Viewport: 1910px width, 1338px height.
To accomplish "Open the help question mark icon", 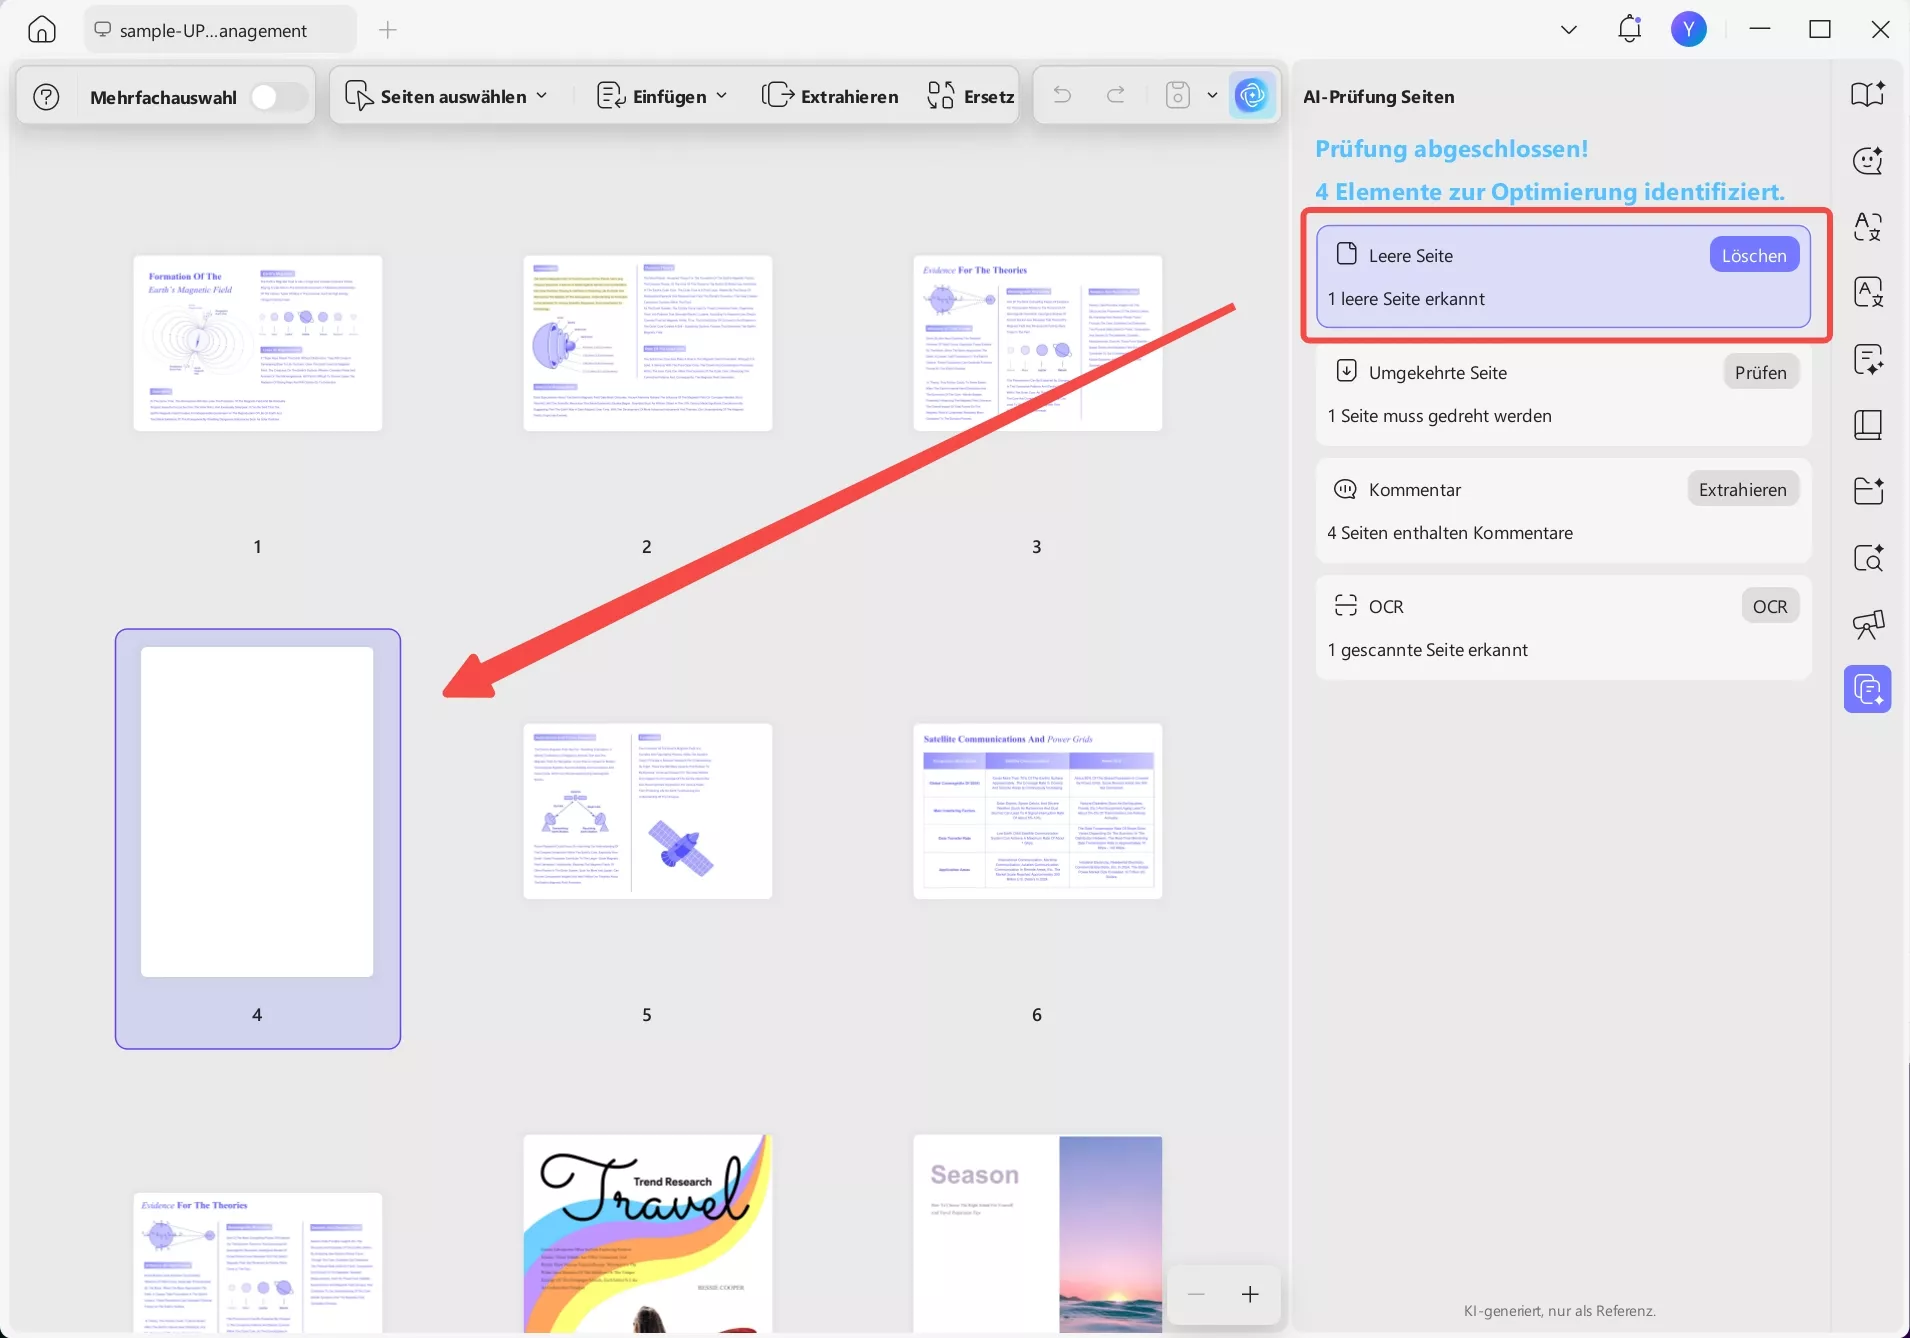I will pos(47,97).
